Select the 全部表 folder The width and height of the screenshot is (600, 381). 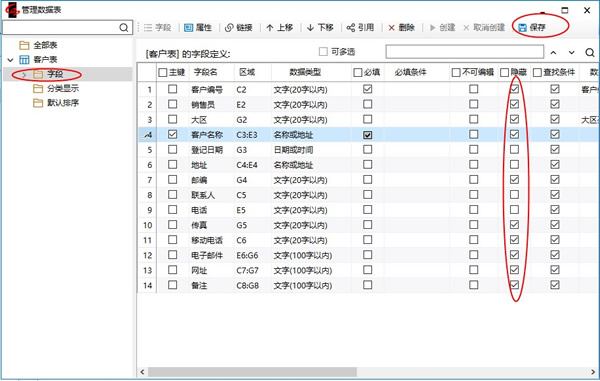tap(38, 45)
